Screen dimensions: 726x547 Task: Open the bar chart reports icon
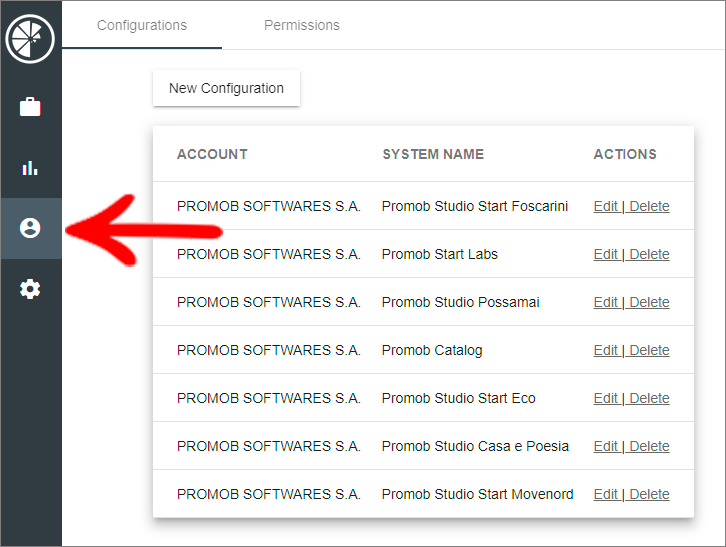30,168
